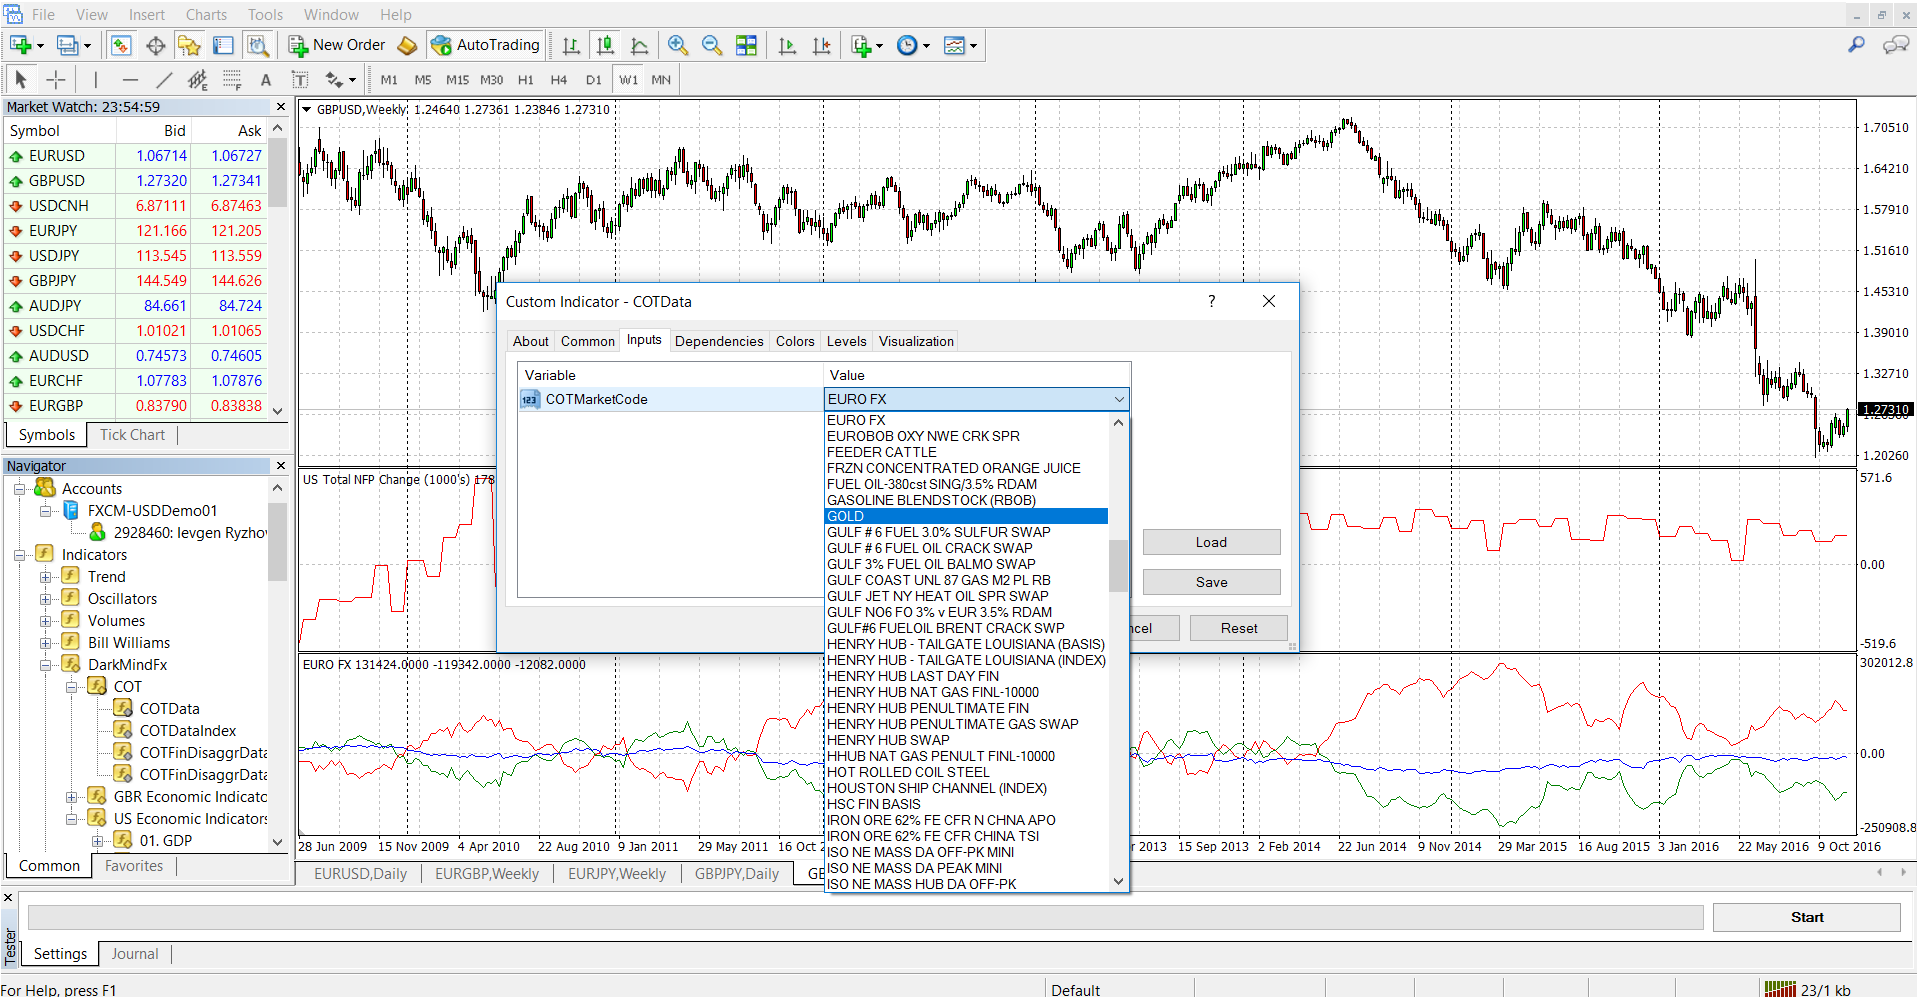This screenshot has height=997, width=1917.
Task: Click the Save button in dialog
Action: (x=1211, y=582)
